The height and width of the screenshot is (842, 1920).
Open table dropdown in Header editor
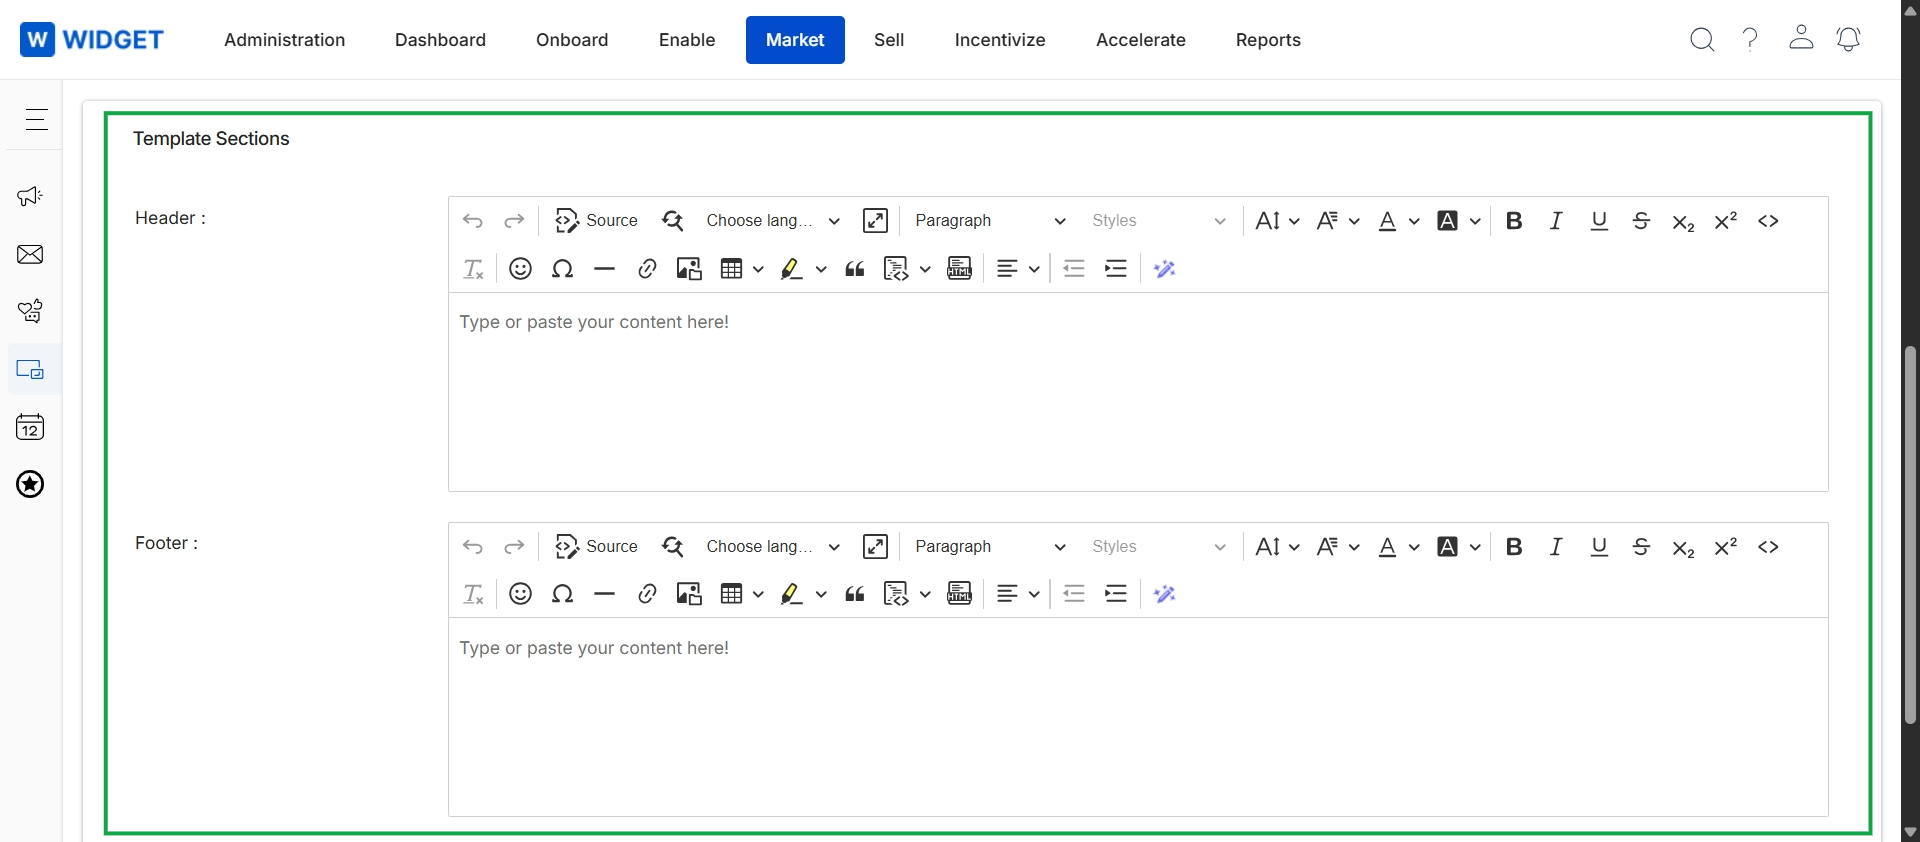pyautogui.click(x=742, y=269)
